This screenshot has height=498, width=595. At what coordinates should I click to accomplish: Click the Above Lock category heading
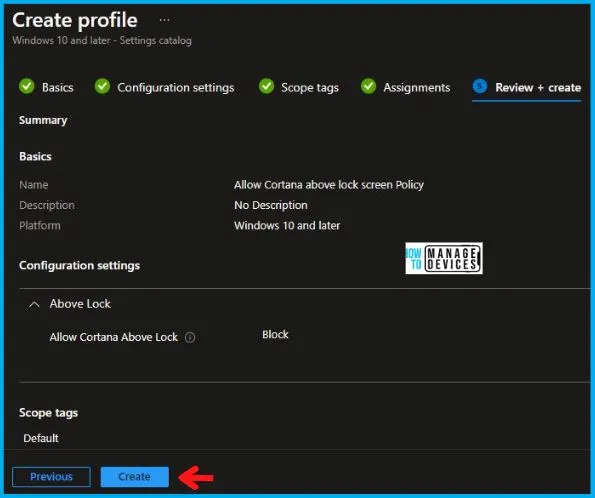pyautogui.click(x=80, y=304)
